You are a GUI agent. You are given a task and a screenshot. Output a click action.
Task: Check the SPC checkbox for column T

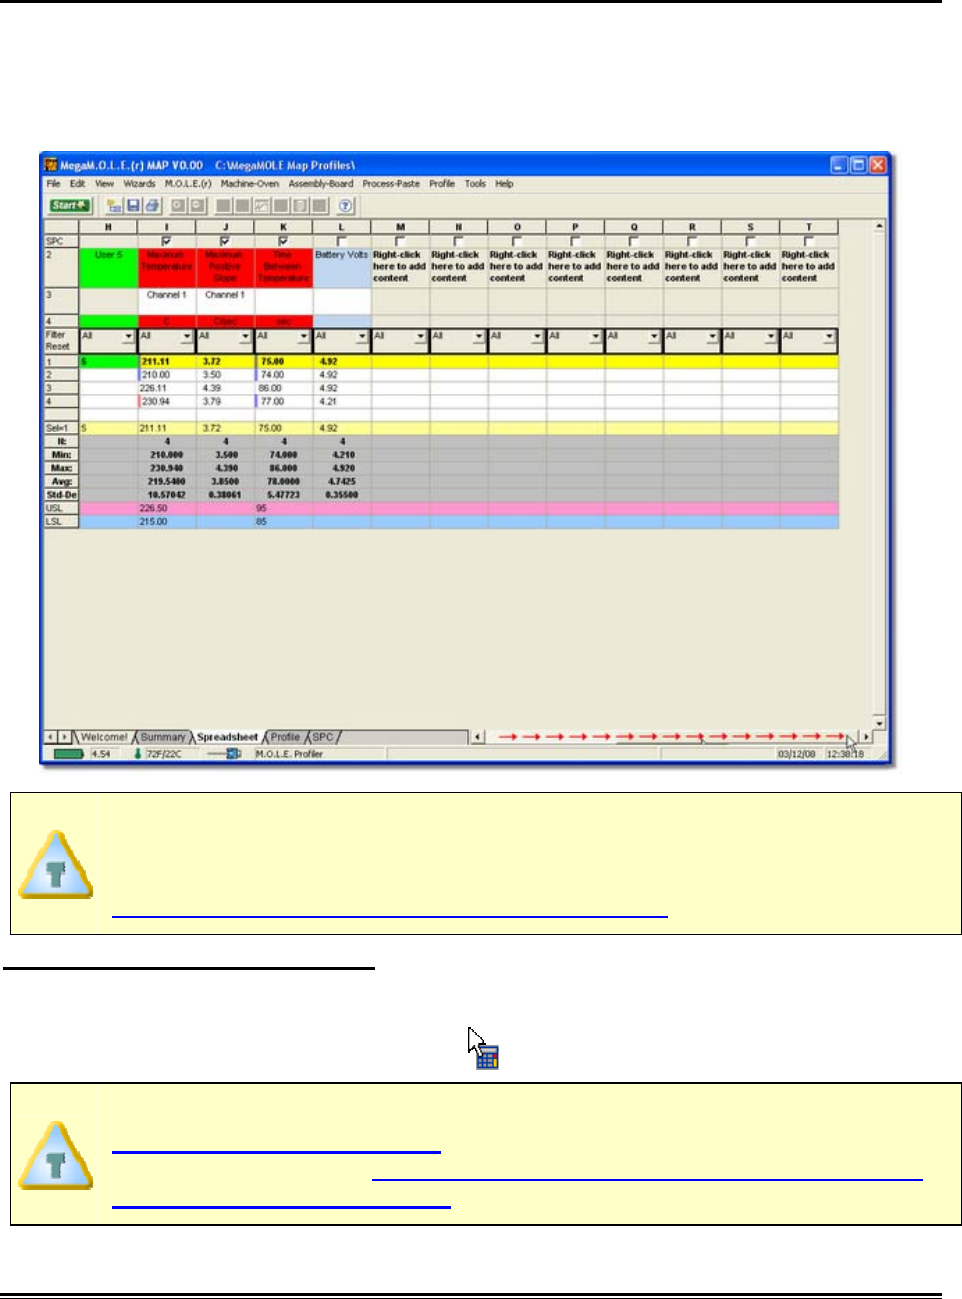(x=808, y=241)
